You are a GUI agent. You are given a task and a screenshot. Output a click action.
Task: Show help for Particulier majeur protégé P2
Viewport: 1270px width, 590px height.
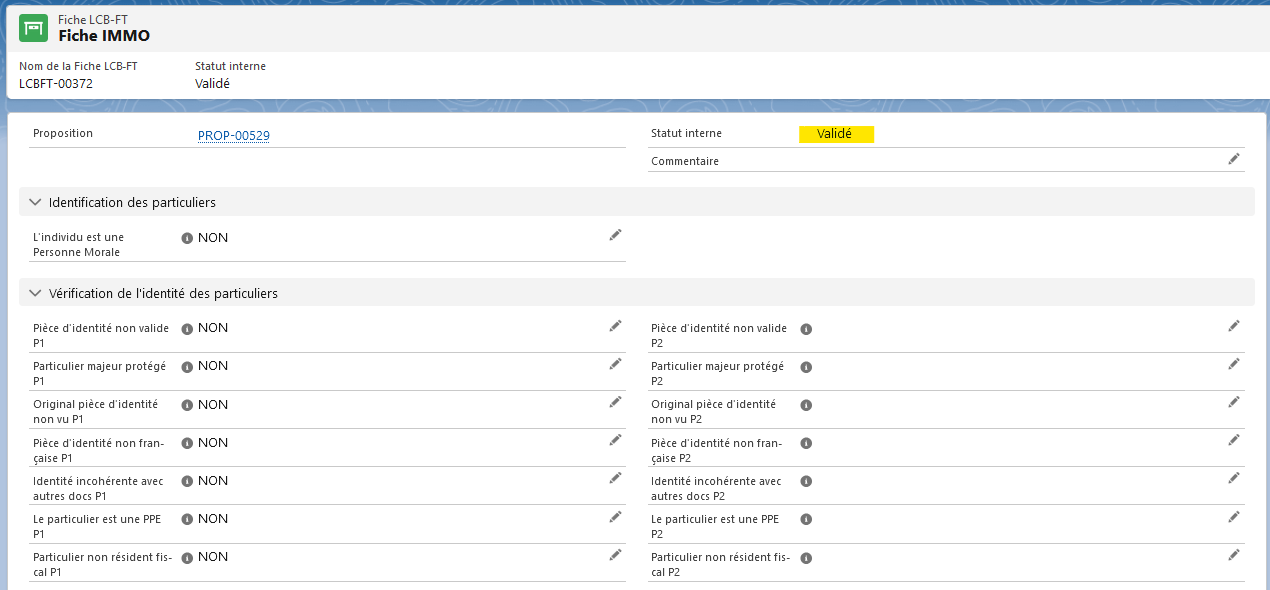click(x=806, y=367)
